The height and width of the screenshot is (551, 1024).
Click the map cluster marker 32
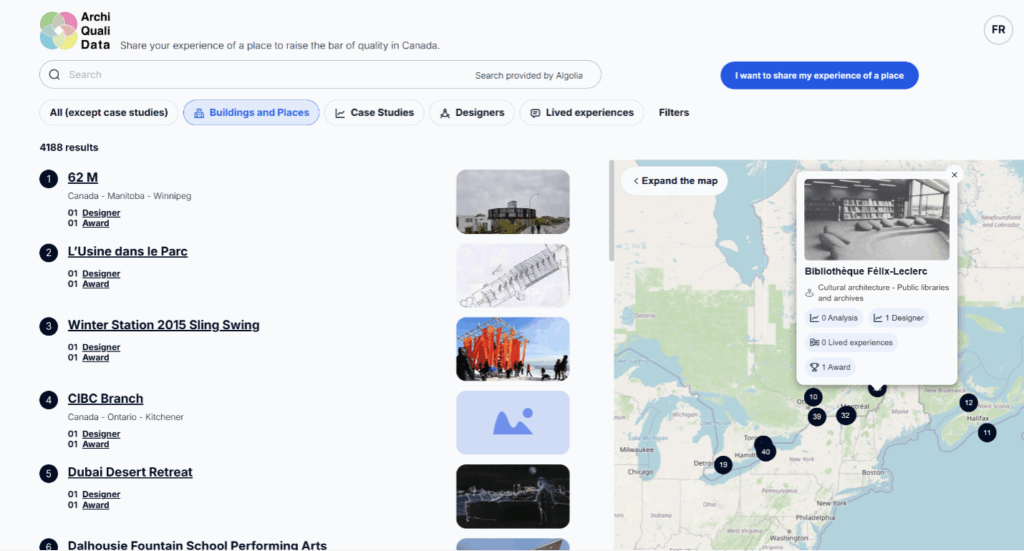tap(846, 415)
